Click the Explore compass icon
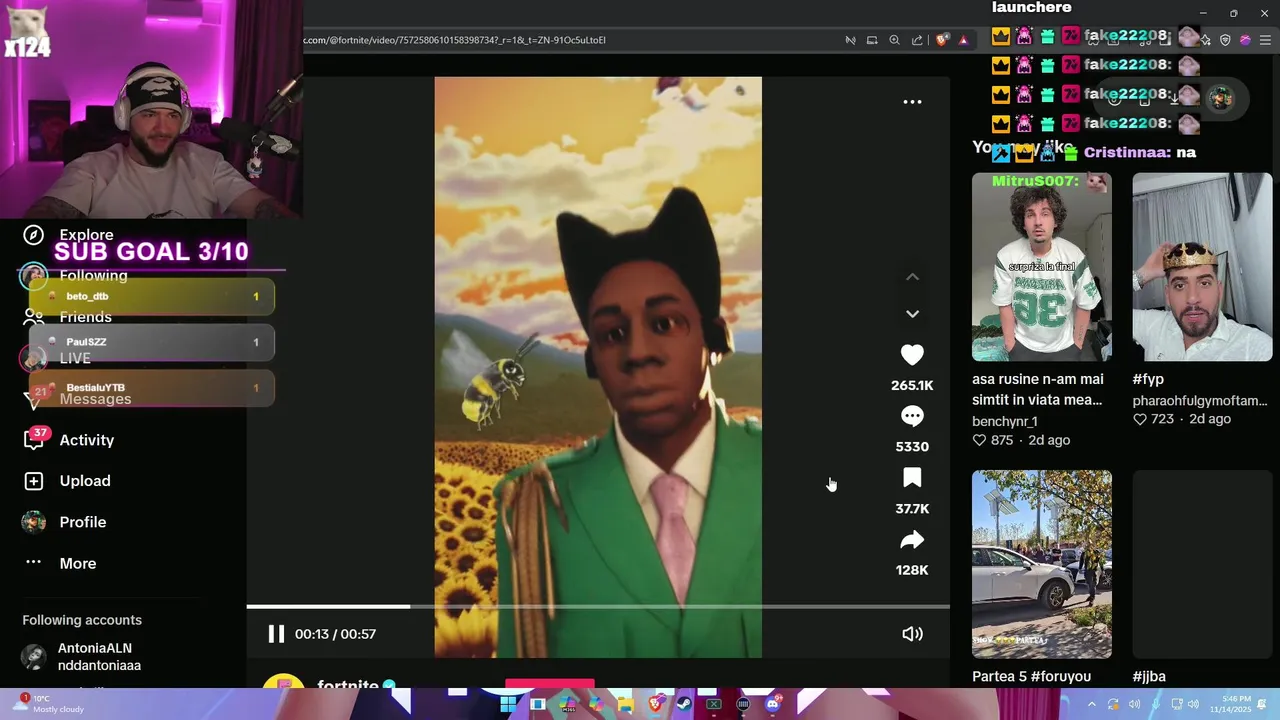The image size is (1280, 720). (34, 235)
